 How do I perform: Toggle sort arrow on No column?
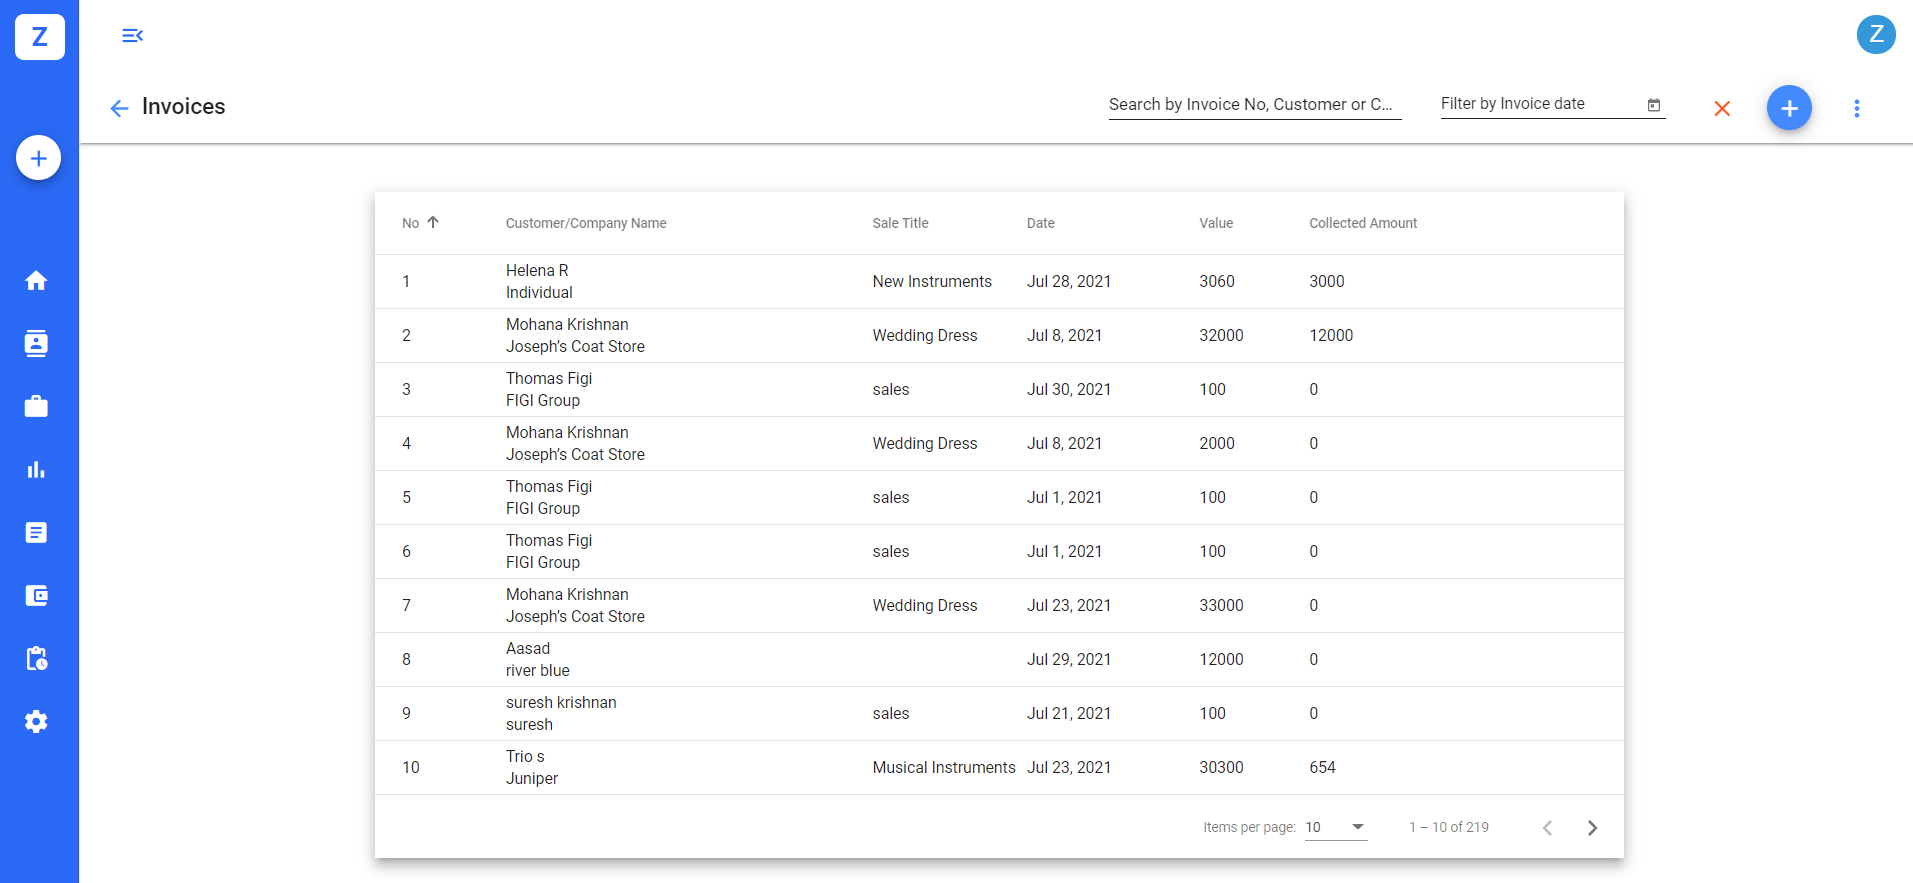coord(433,222)
